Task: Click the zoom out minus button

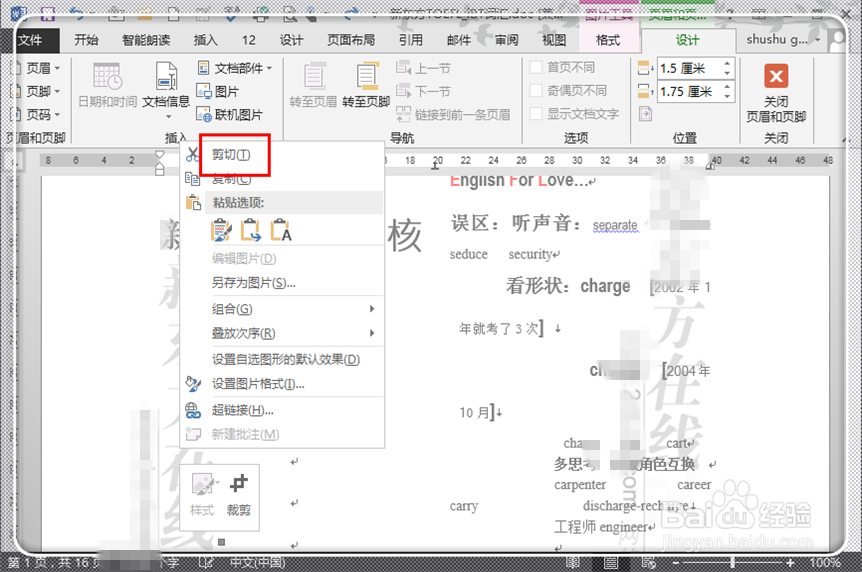Action: 676,563
